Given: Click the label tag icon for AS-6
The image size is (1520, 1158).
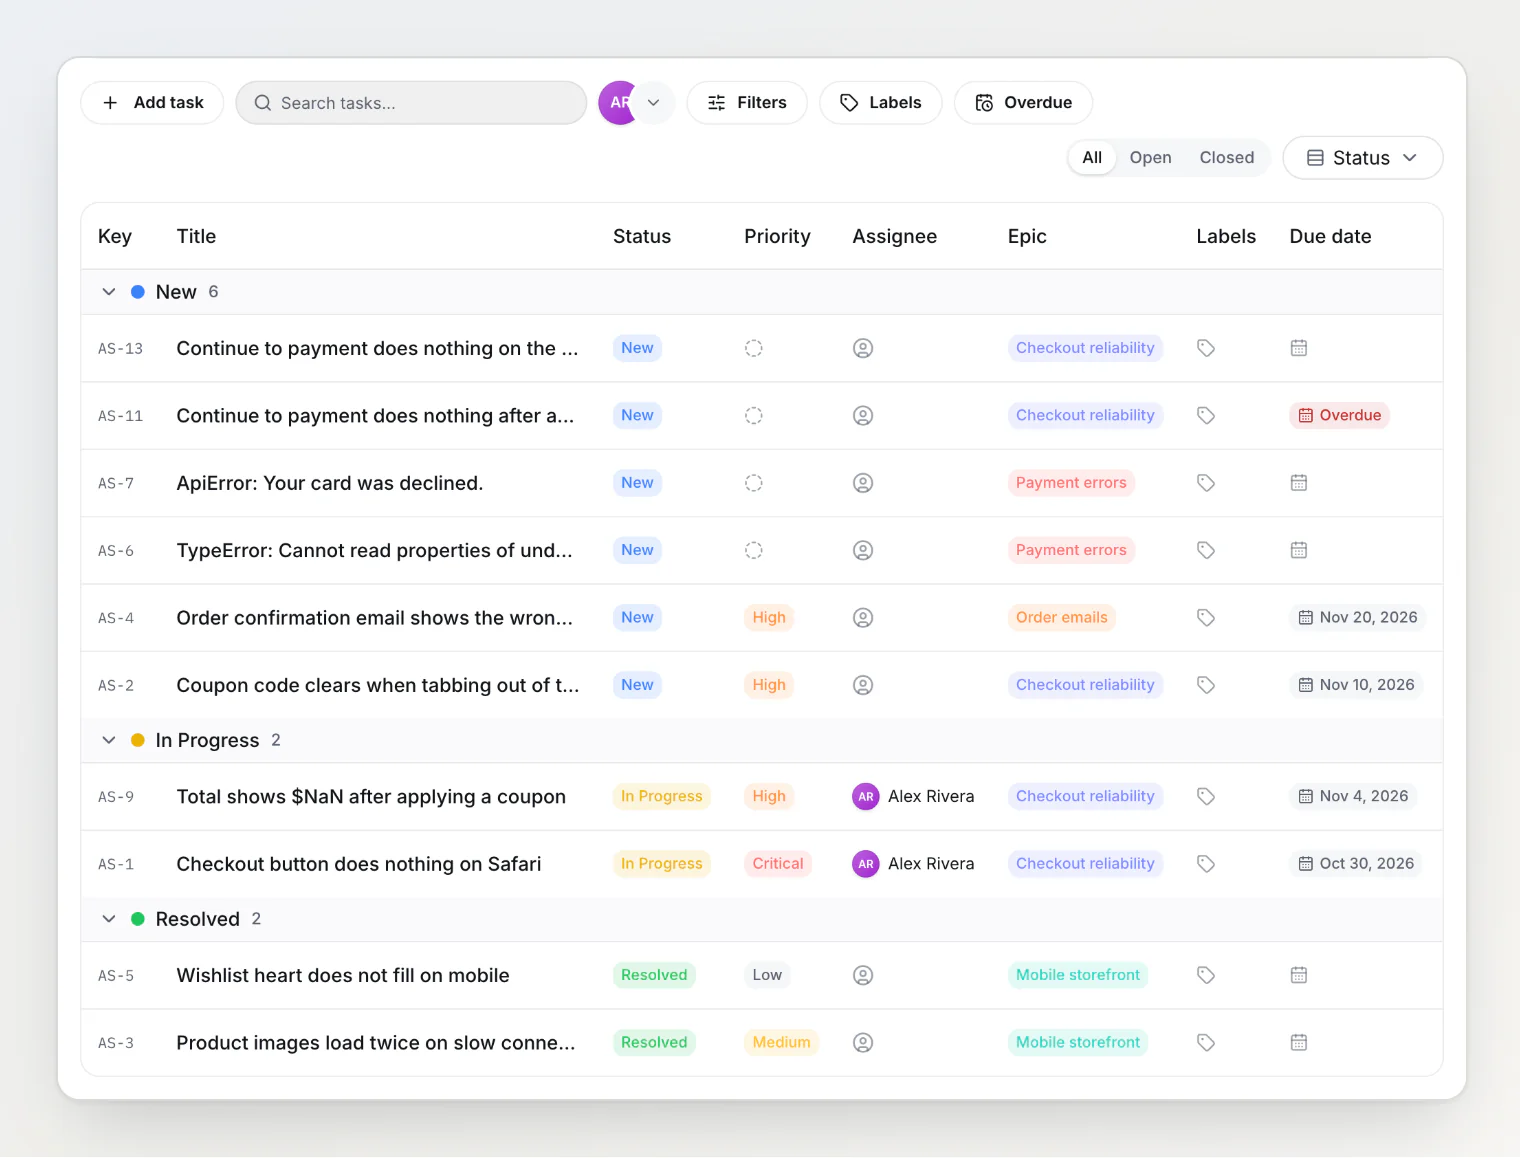Looking at the screenshot, I should (x=1206, y=550).
